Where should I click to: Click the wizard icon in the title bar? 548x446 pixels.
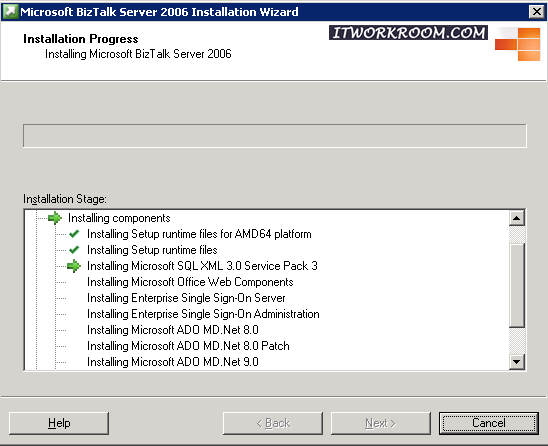(10, 12)
